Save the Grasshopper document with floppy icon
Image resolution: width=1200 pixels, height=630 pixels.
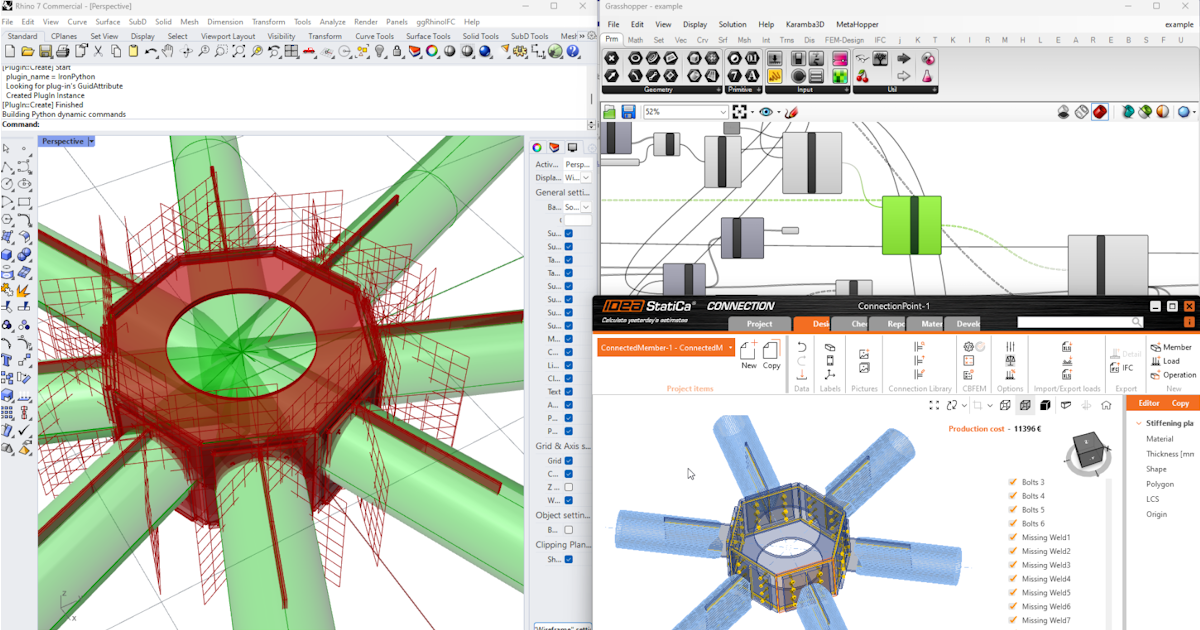[x=628, y=112]
